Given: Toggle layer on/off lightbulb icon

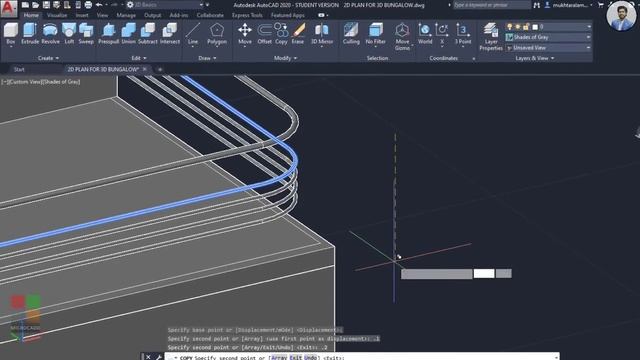Looking at the screenshot, I should tap(509, 27).
